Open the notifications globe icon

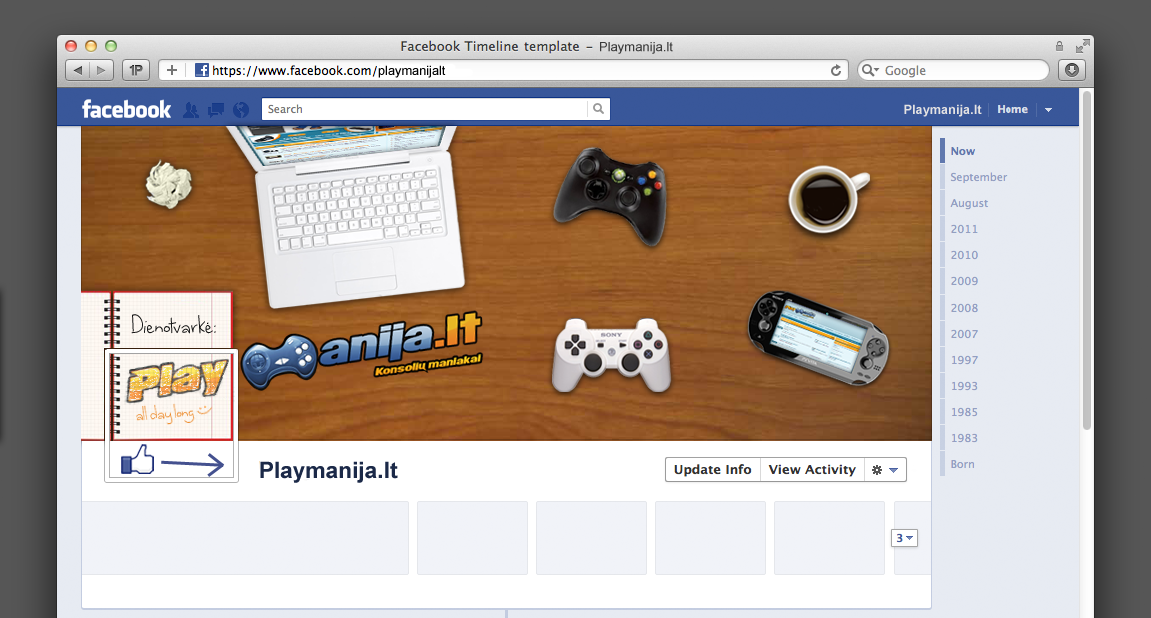tap(241, 110)
